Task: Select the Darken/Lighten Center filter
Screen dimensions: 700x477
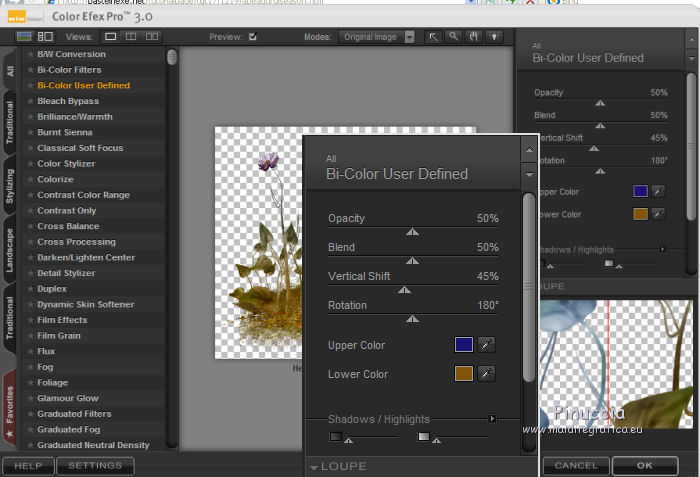Action: (x=94, y=258)
